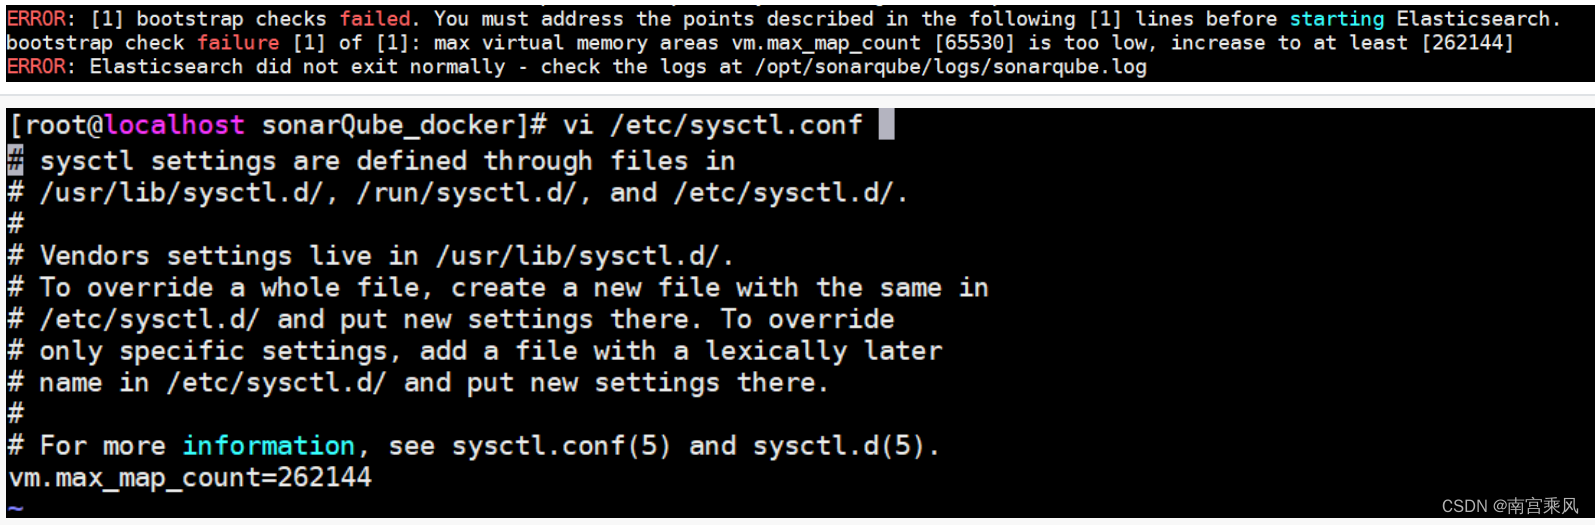Screen dimensions: 1595x525
Task: Click the 'localhost' hostname in prompt
Action: click(x=175, y=125)
